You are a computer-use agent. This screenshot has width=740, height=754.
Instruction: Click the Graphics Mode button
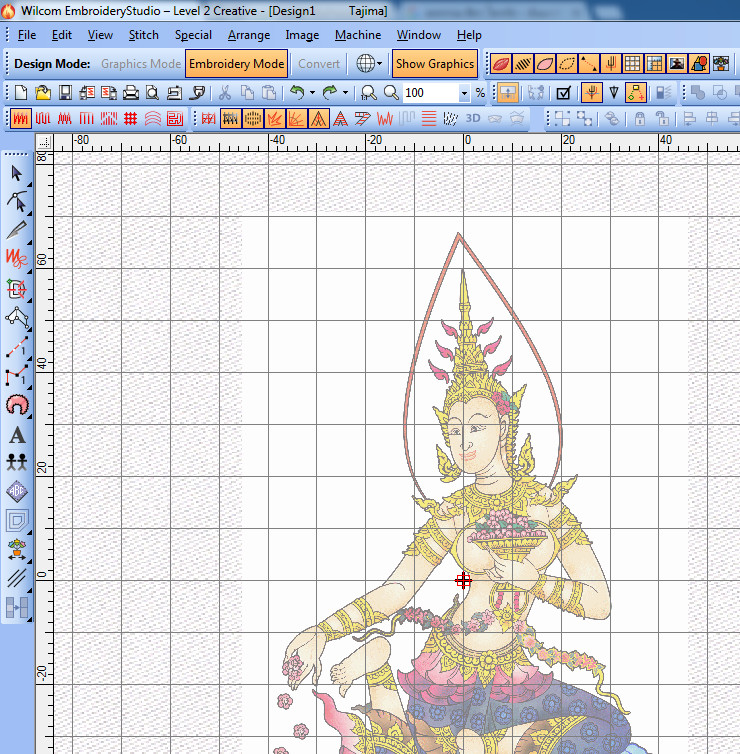pos(141,63)
